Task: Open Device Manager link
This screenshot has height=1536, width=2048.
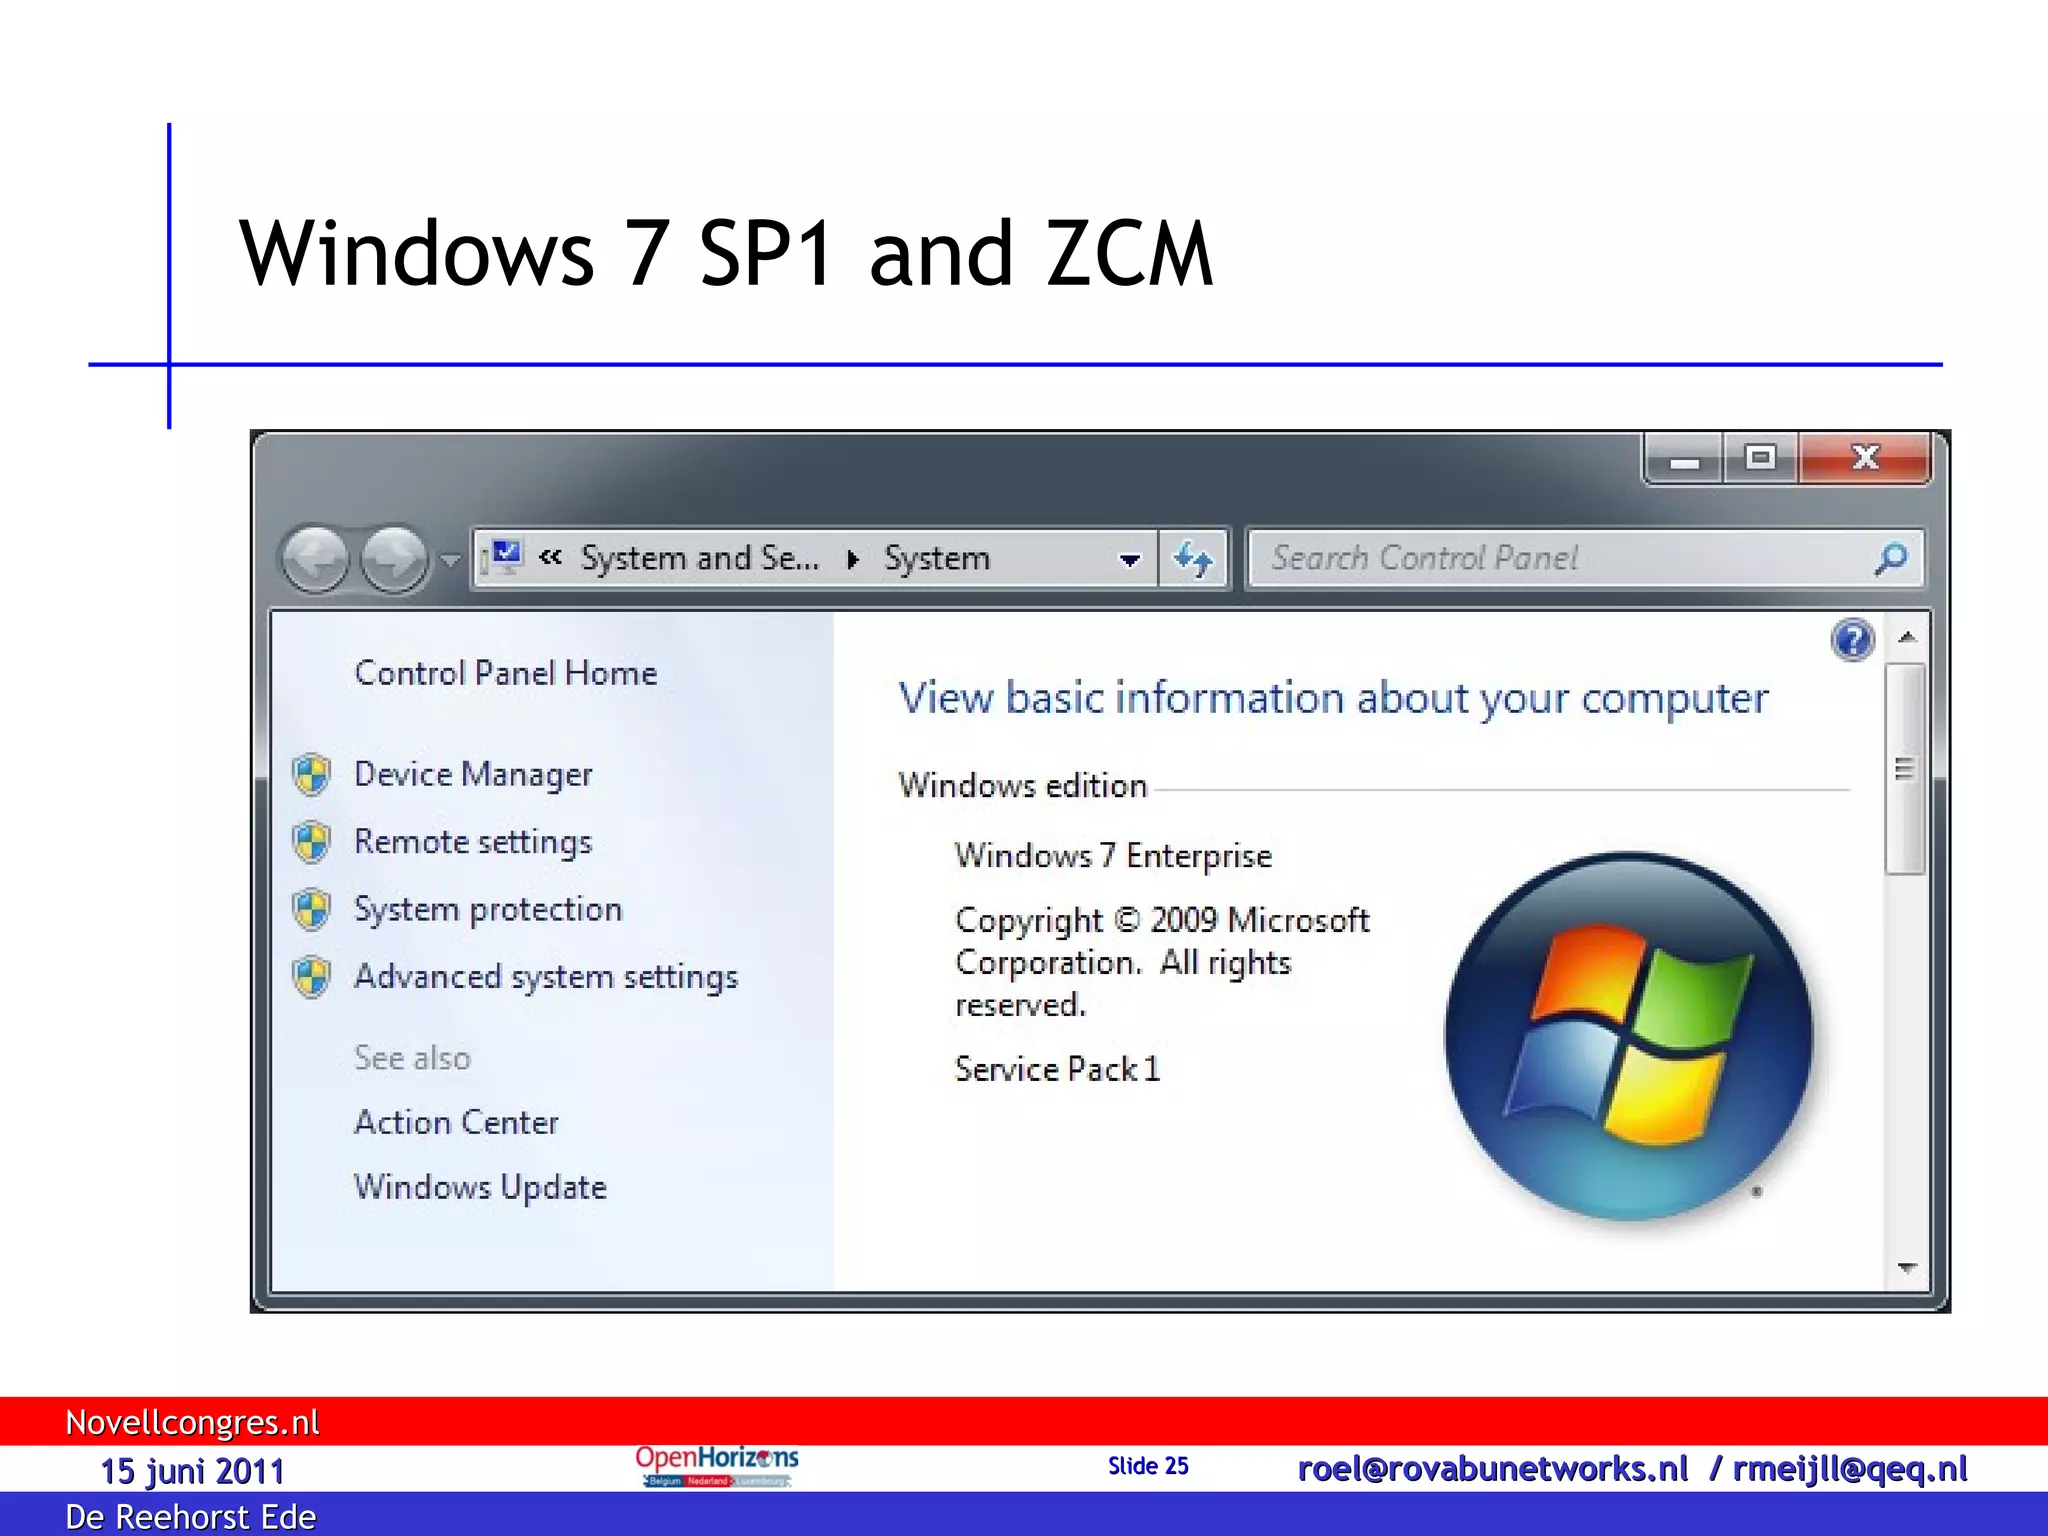Action: pyautogui.click(x=473, y=775)
